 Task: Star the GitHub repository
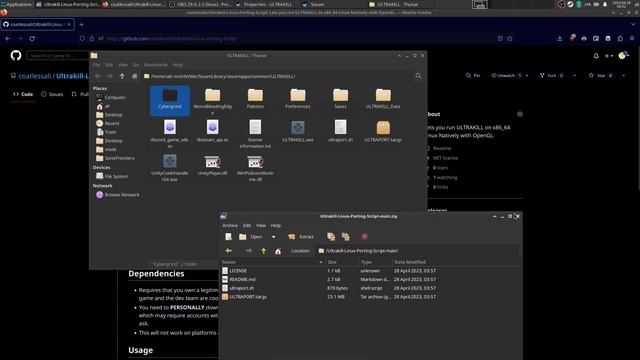pos(601,76)
